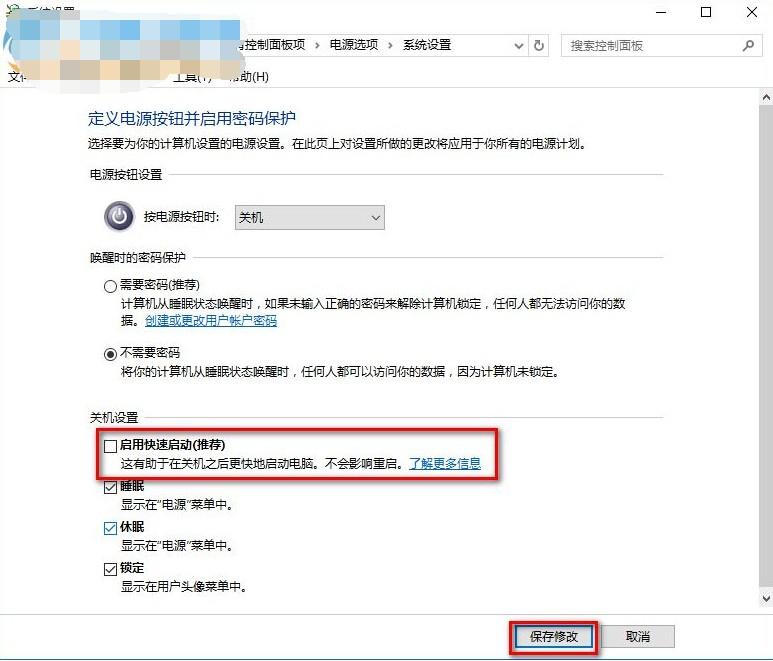Click the 保存修改 button
This screenshot has width=773, height=661.
point(554,636)
